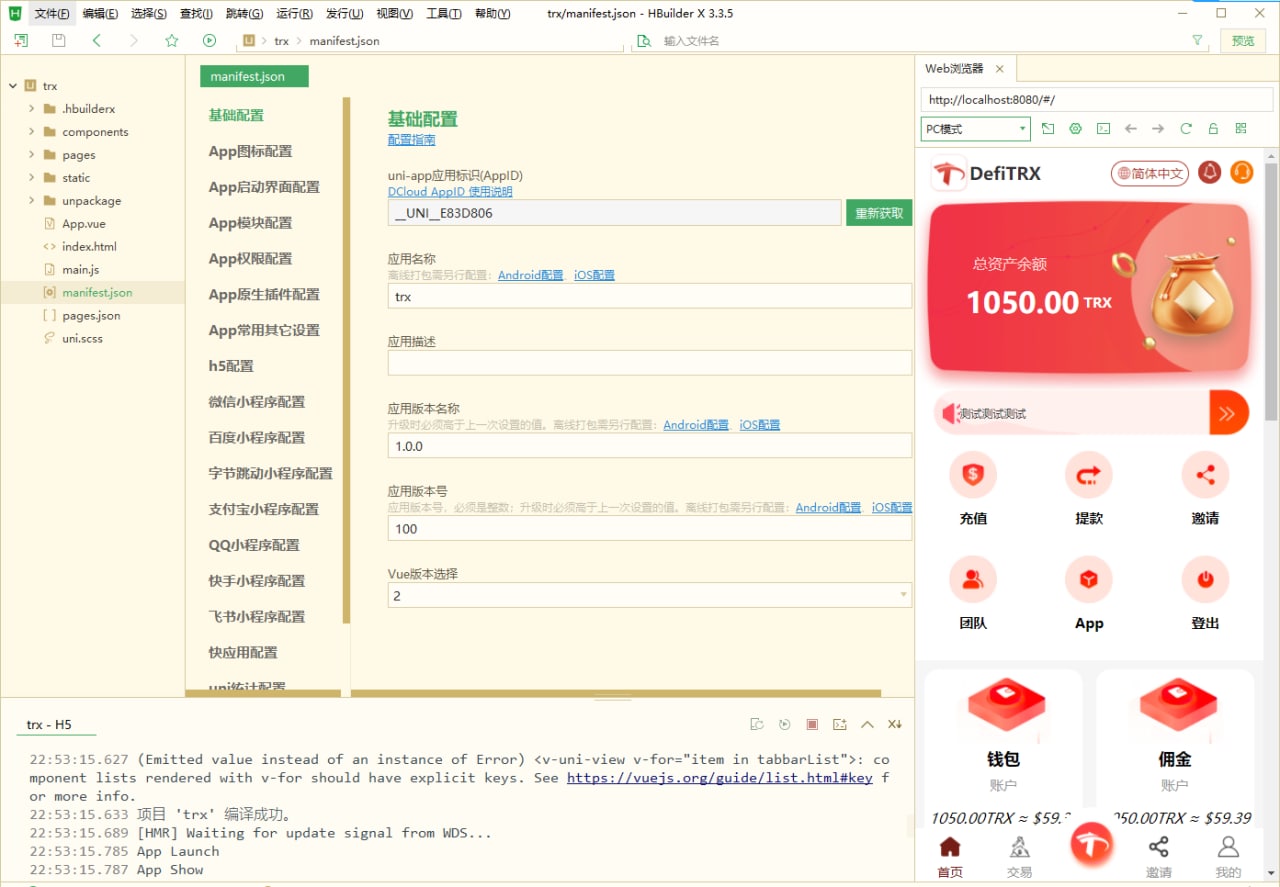Open the Android配置 link under 应用版本名称
The width and height of the screenshot is (1280, 887).
tap(696, 424)
